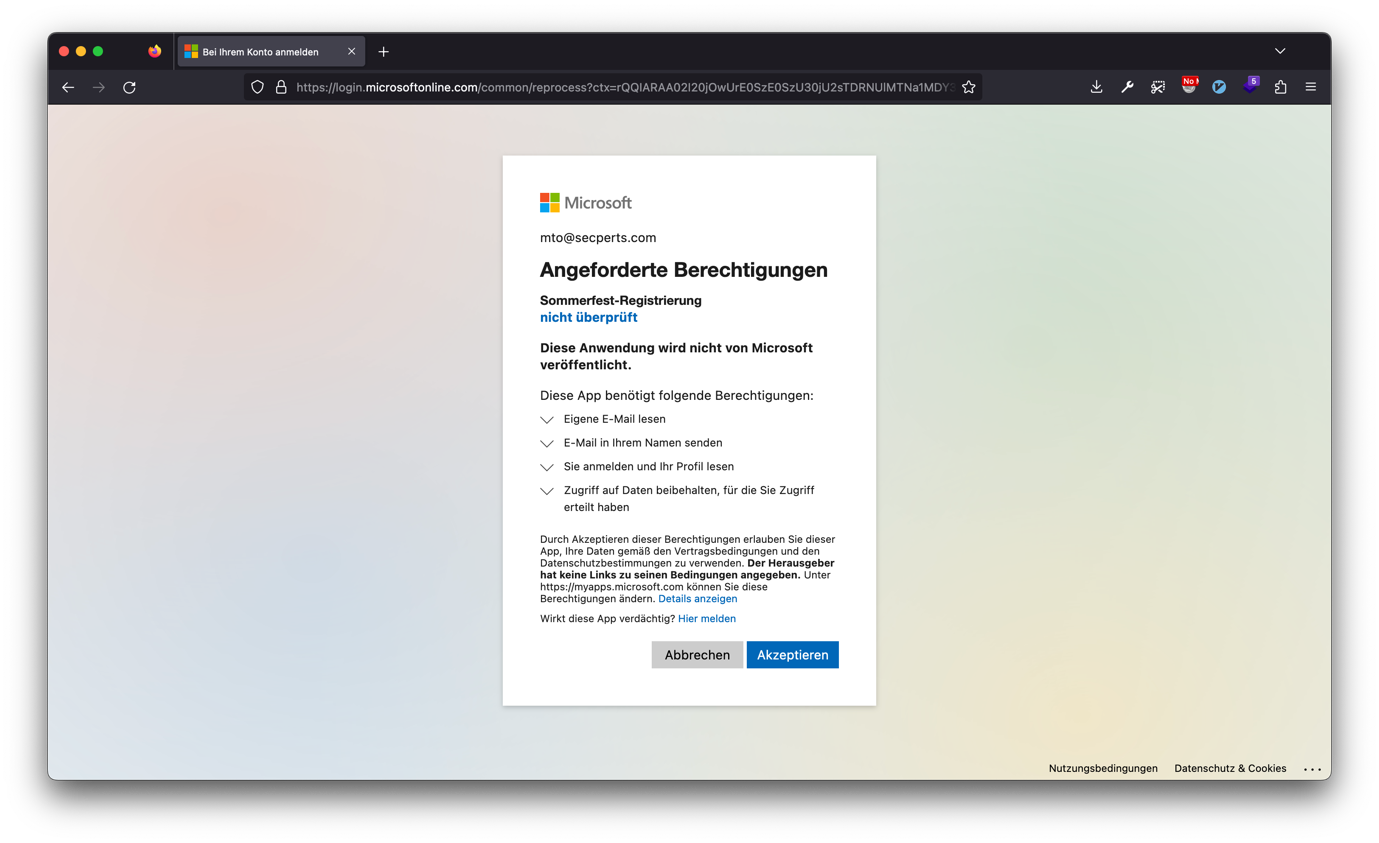Open the wrench developer tools icon
Viewport: 1379px width, 843px height.
1127,88
